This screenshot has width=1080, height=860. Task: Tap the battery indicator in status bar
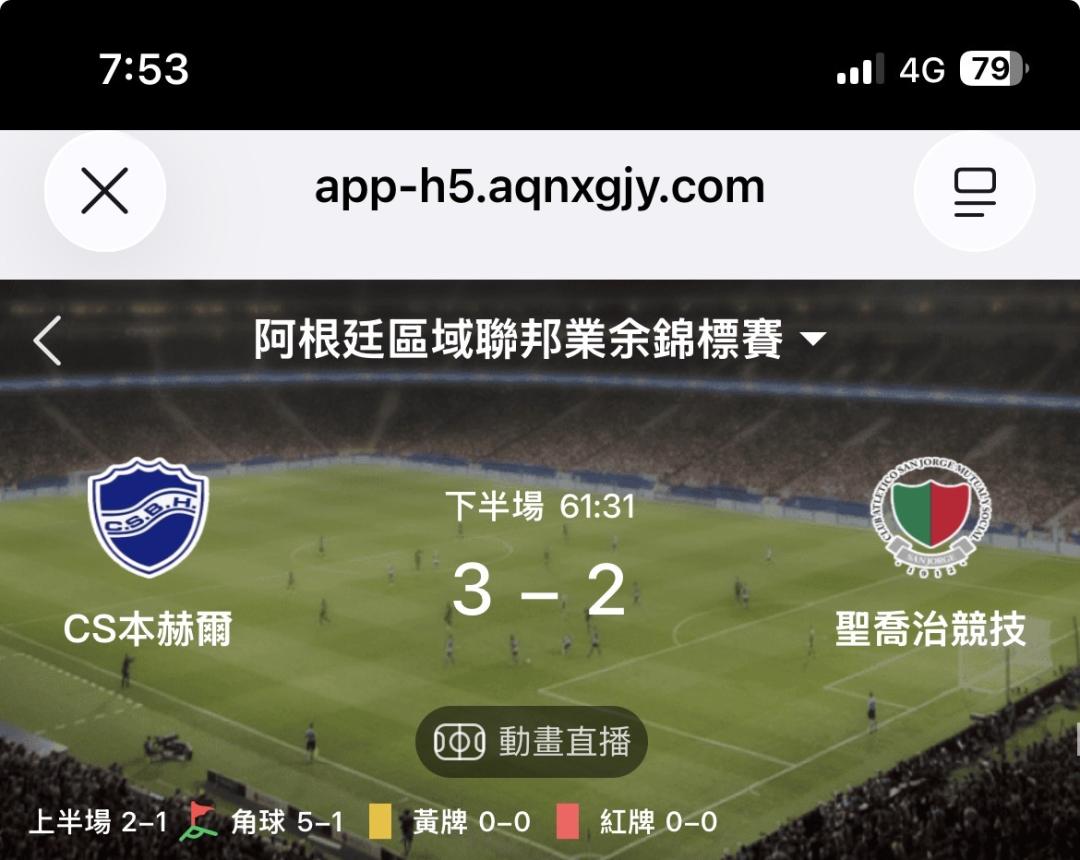993,69
